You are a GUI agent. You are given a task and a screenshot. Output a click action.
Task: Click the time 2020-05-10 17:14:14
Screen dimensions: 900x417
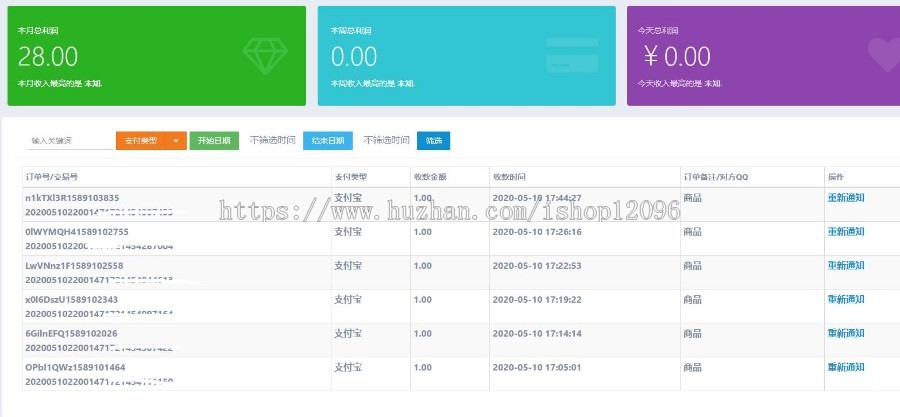537,333
